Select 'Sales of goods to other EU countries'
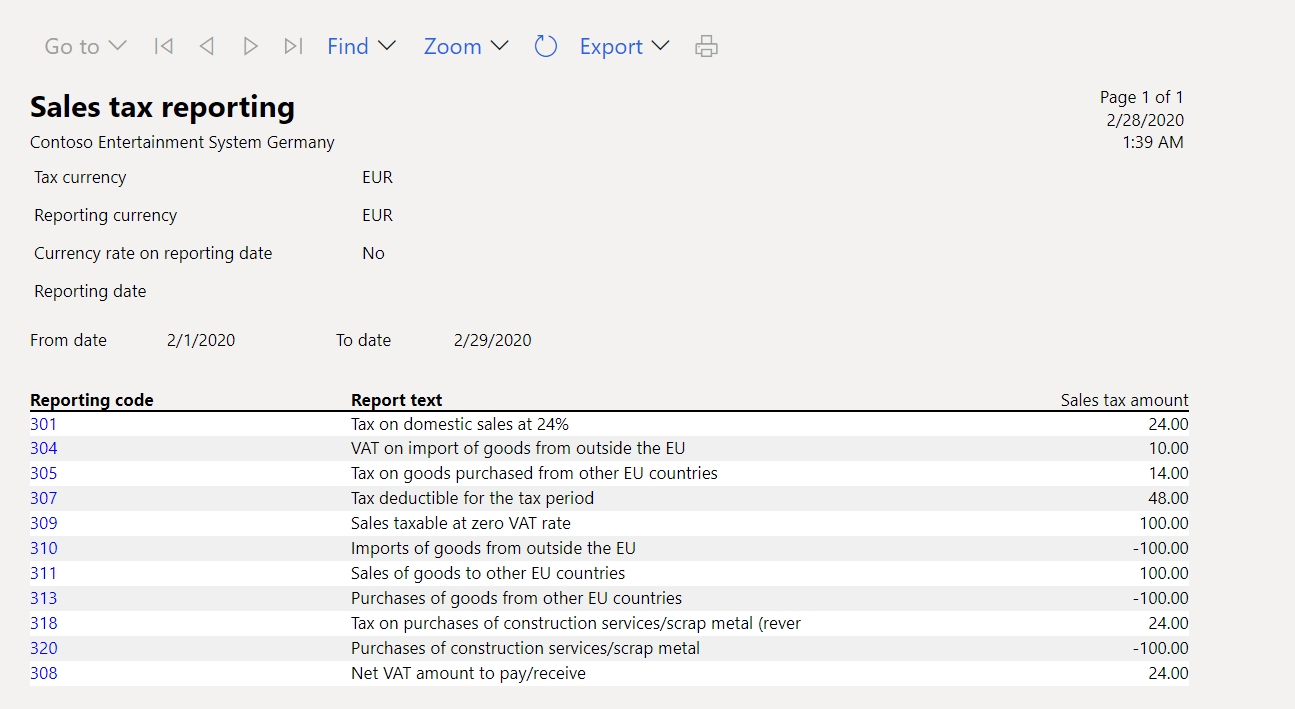1295x709 pixels. pos(488,573)
